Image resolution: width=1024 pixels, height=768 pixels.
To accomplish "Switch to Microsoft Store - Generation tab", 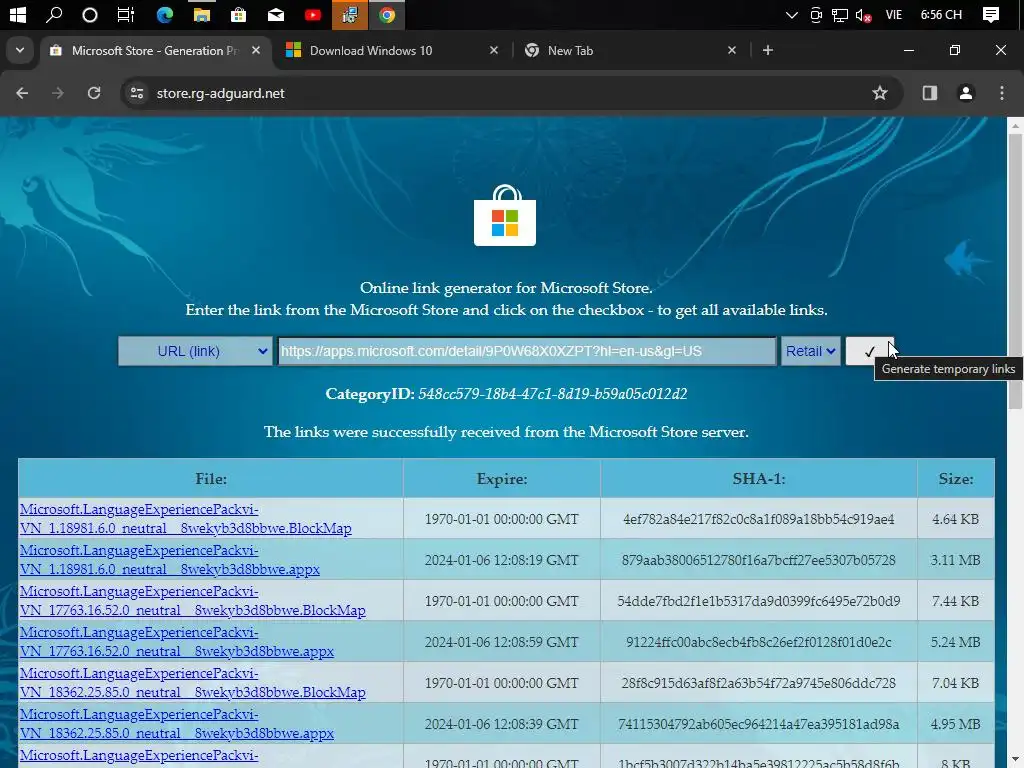I will tap(155, 50).
